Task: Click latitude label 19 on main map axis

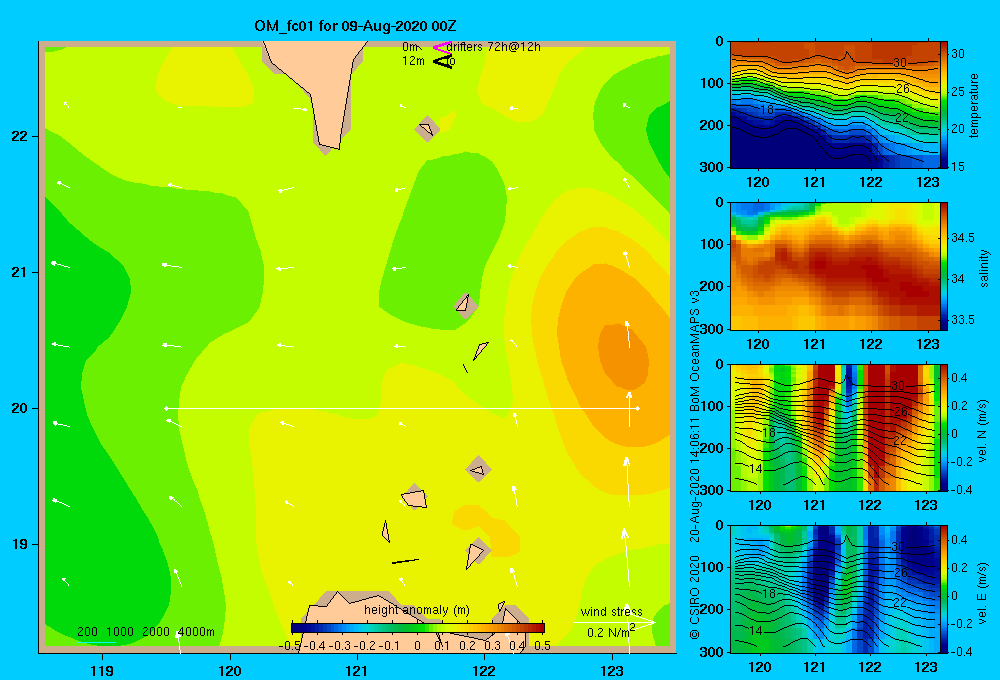Action: [x=19, y=544]
